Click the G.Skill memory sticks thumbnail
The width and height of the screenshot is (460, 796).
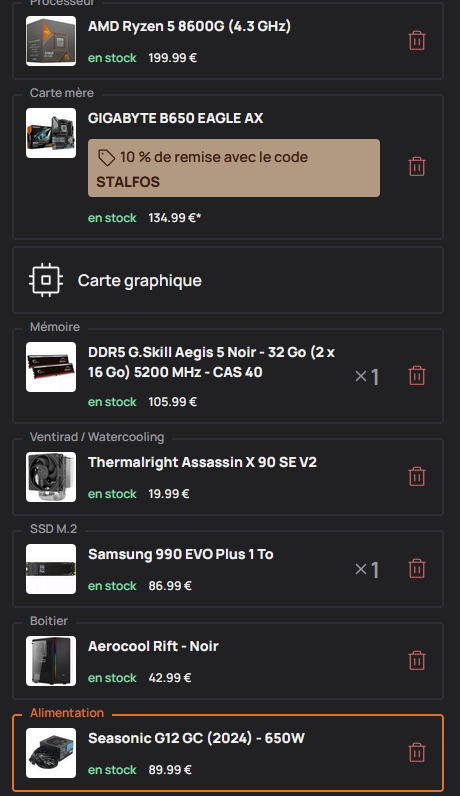tap(51, 367)
